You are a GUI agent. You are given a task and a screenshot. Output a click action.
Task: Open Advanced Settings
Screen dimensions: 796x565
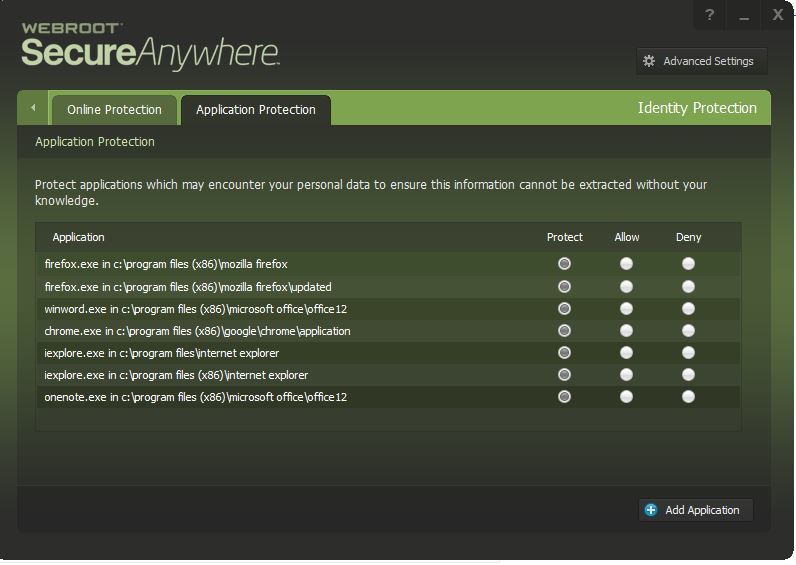pos(702,61)
